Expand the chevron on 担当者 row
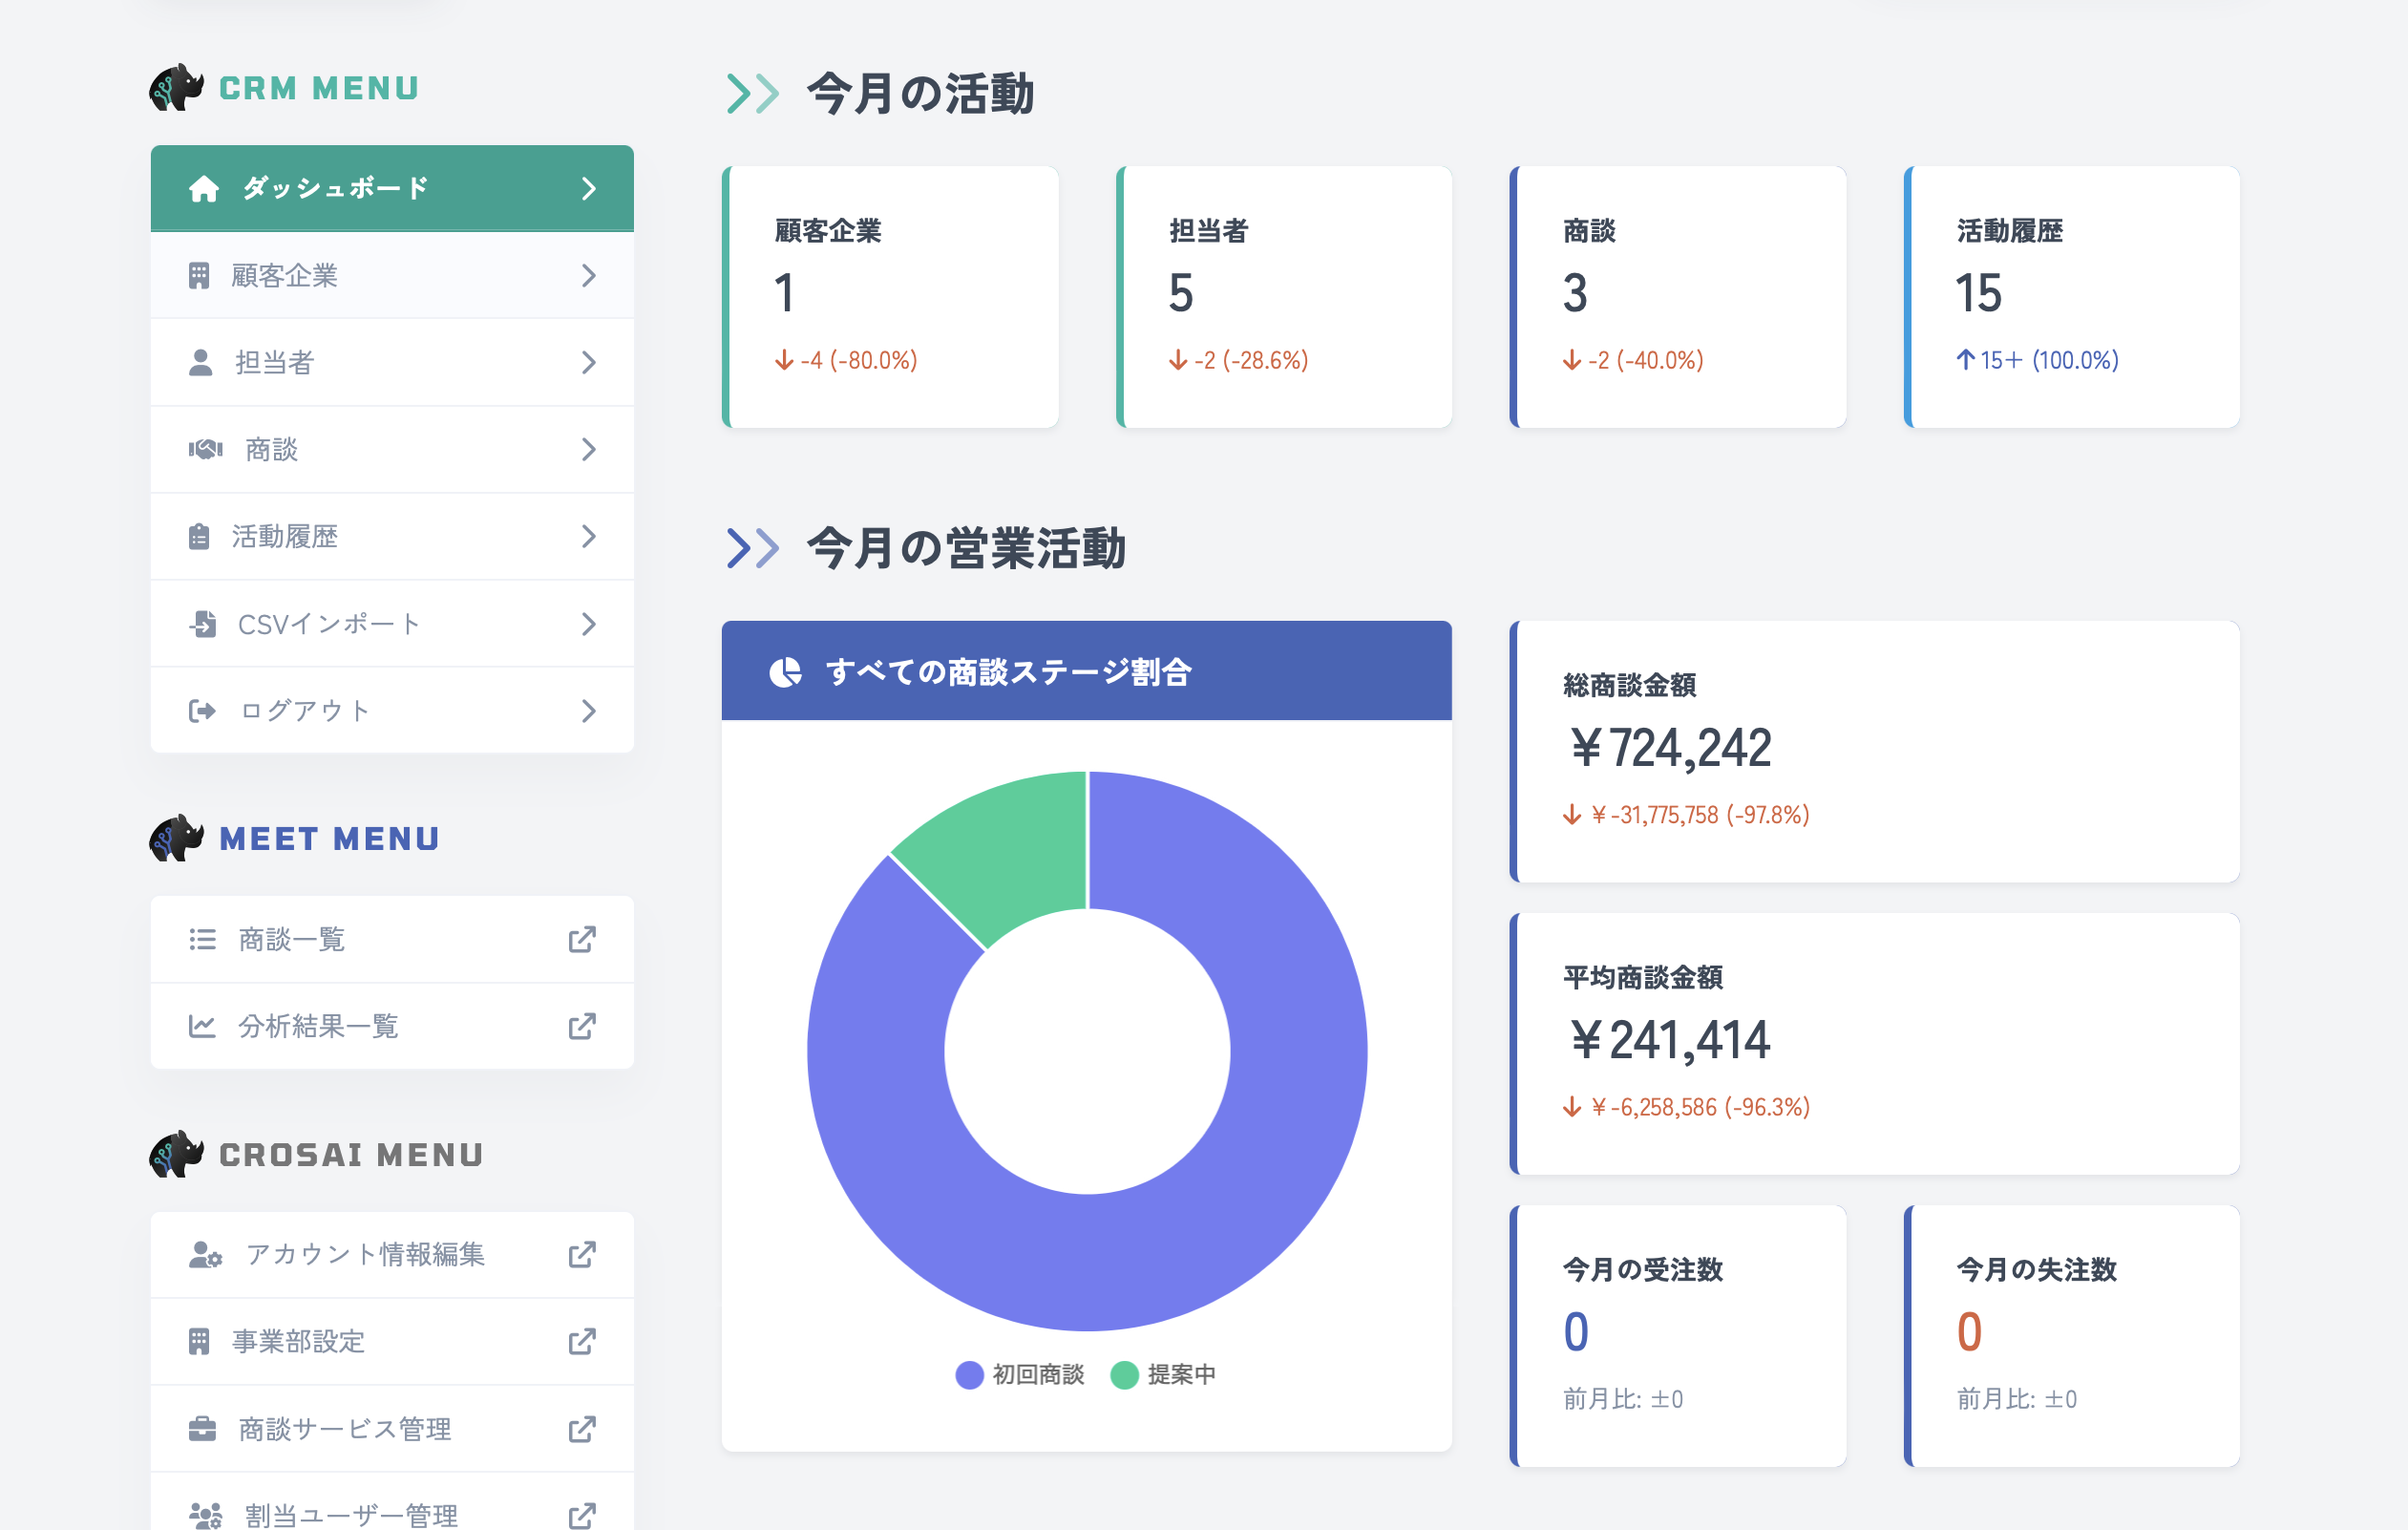This screenshot has height=1530, width=2408. (589, 362)
